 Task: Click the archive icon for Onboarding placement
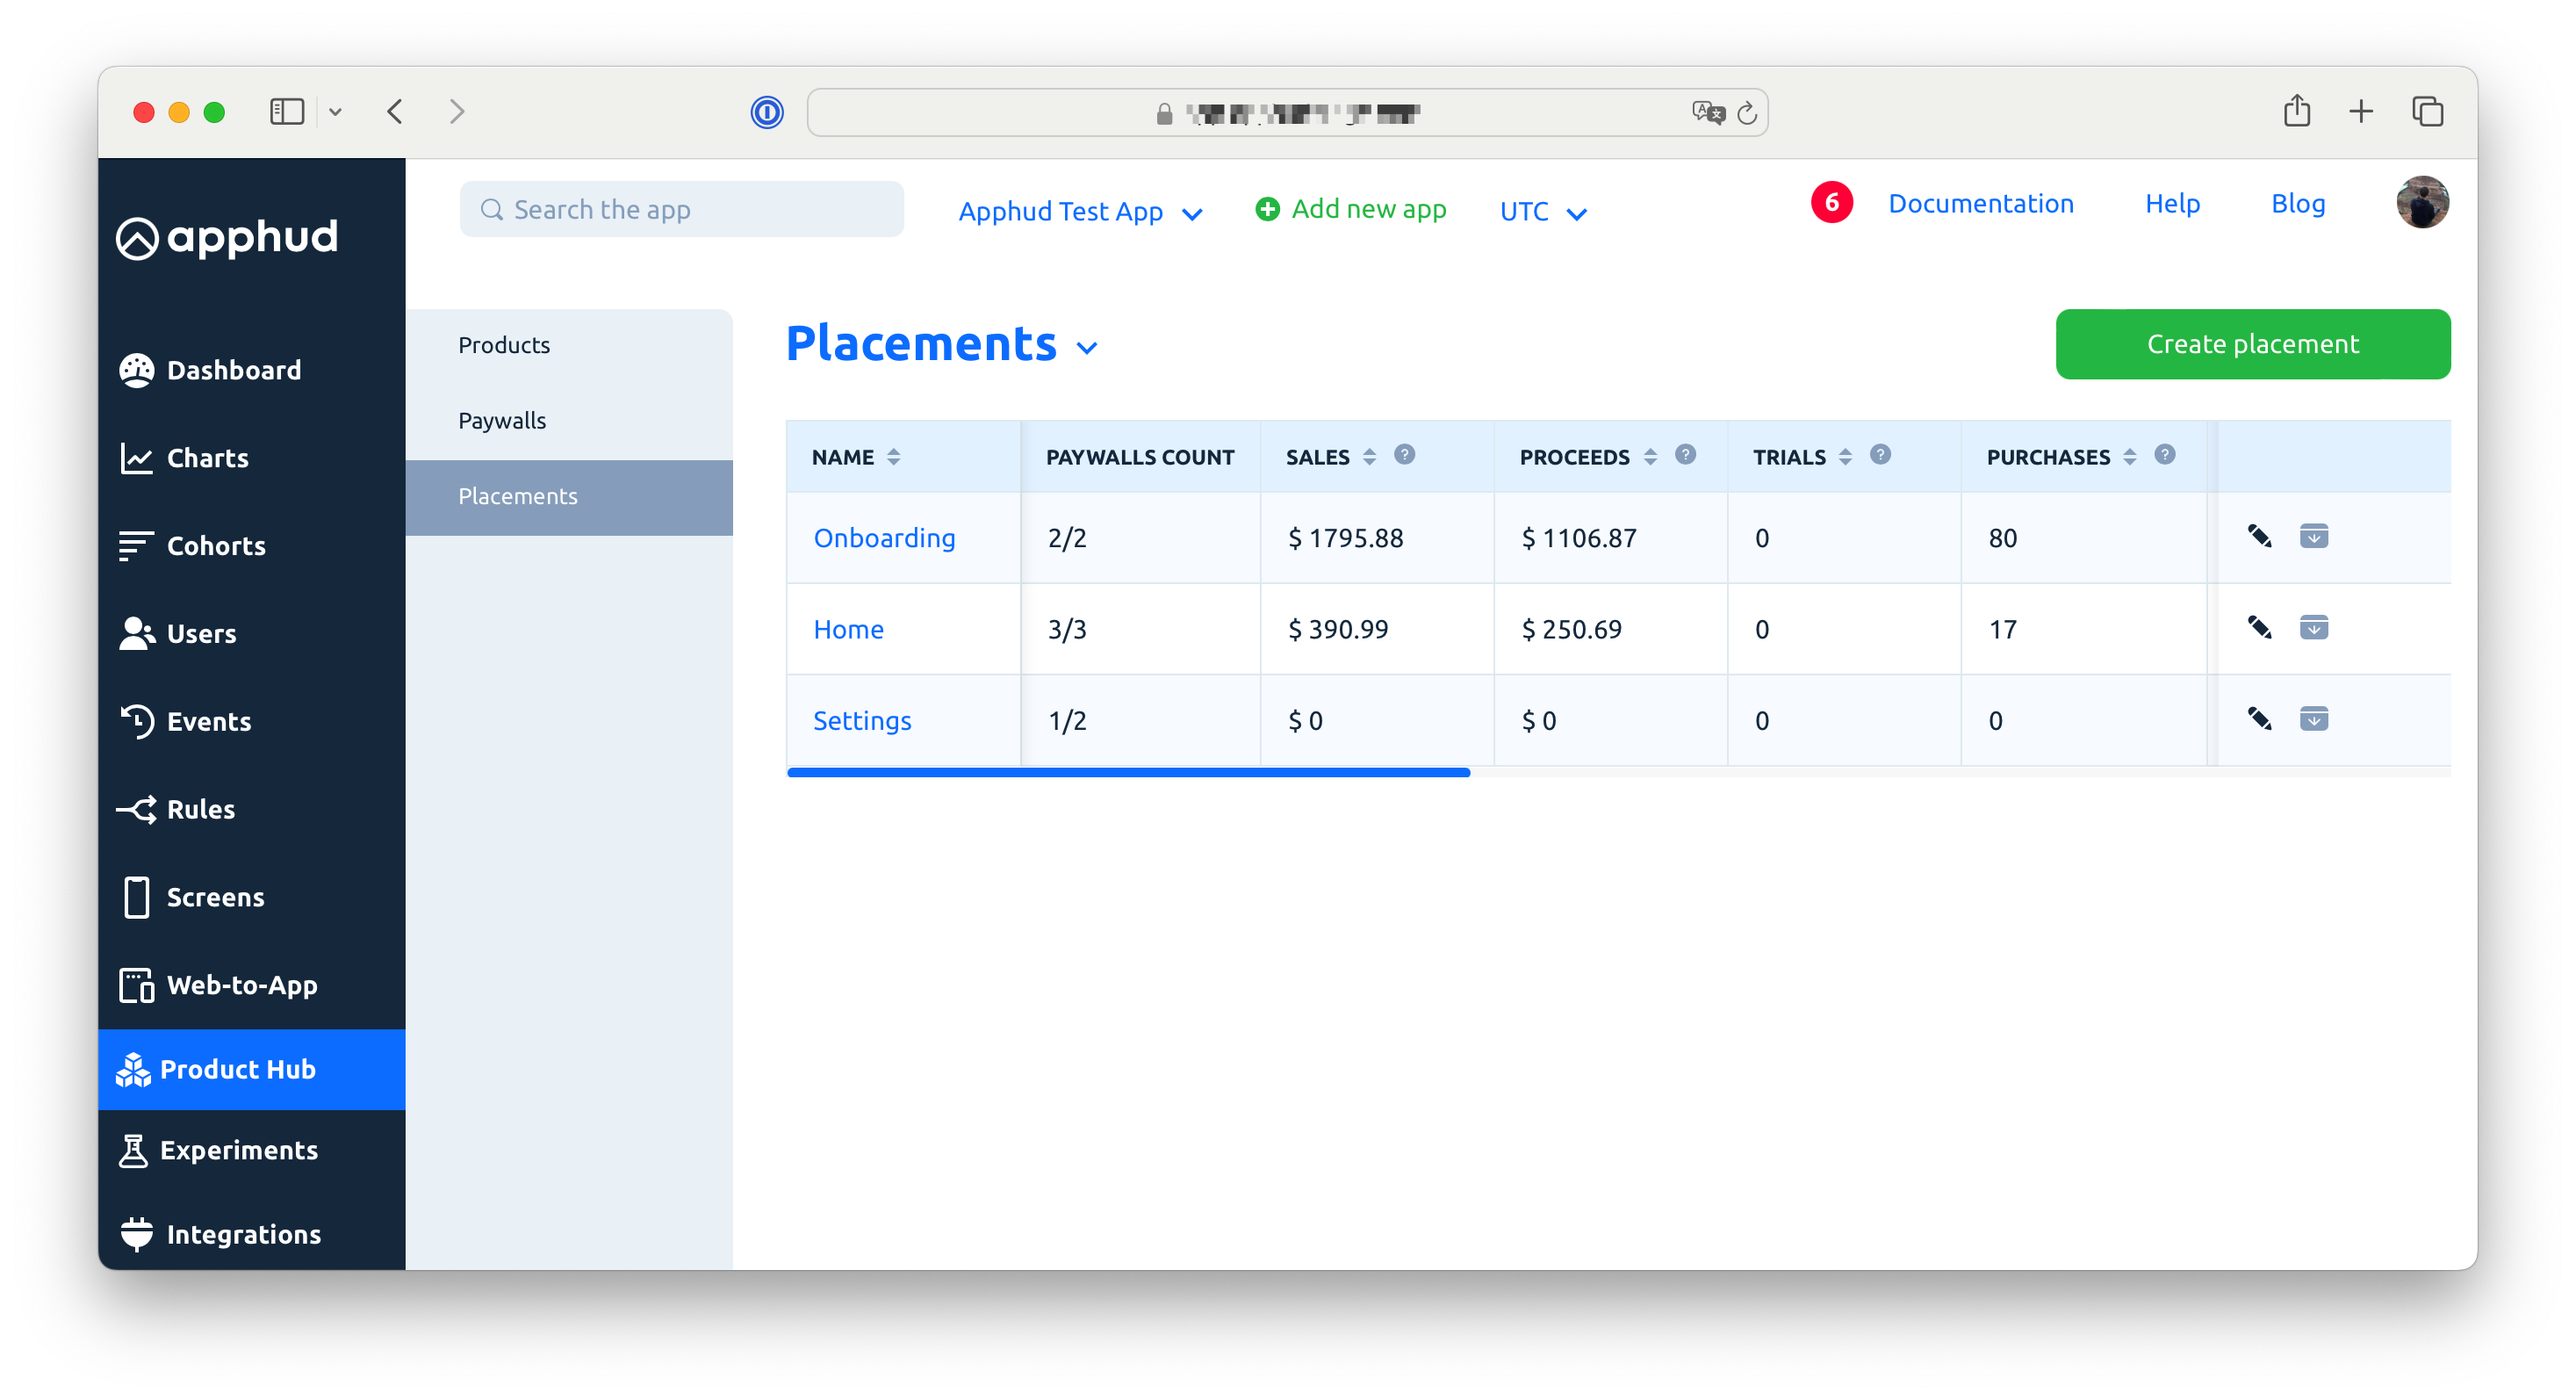pos(2314,537)
